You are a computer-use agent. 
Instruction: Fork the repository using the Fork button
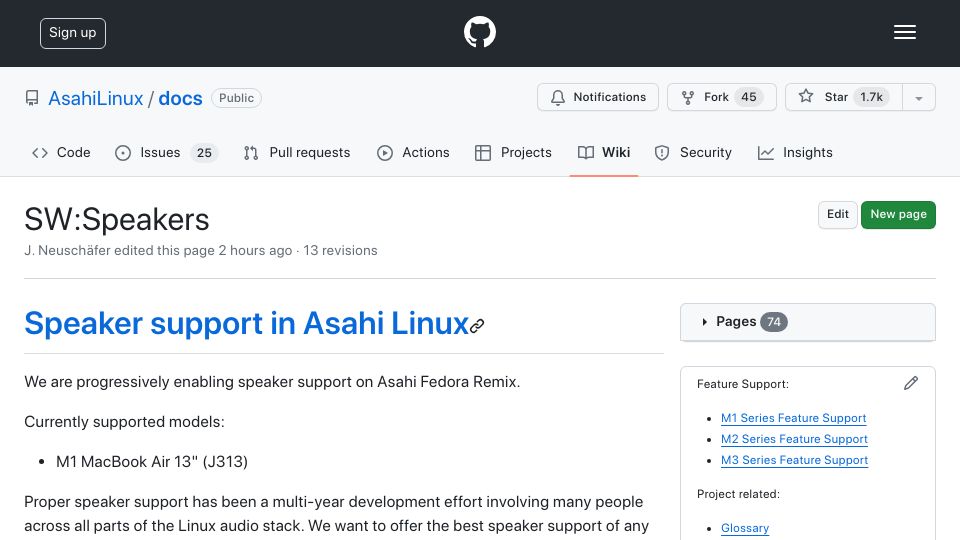[x=721, y=97]
